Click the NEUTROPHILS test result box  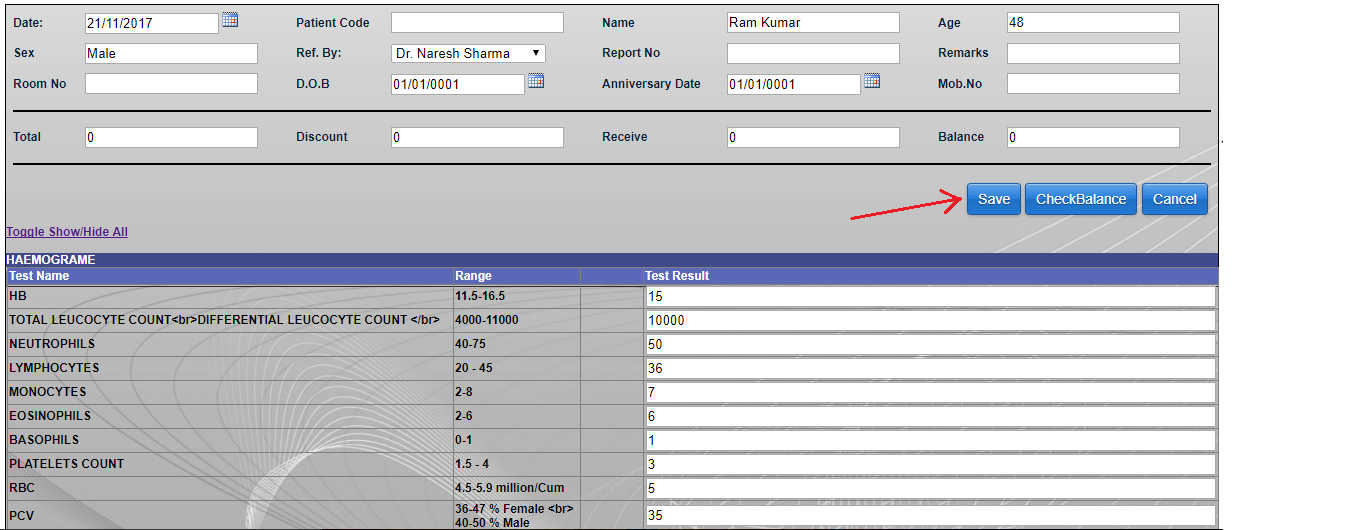pyautogui.click(x=930, y=345)
